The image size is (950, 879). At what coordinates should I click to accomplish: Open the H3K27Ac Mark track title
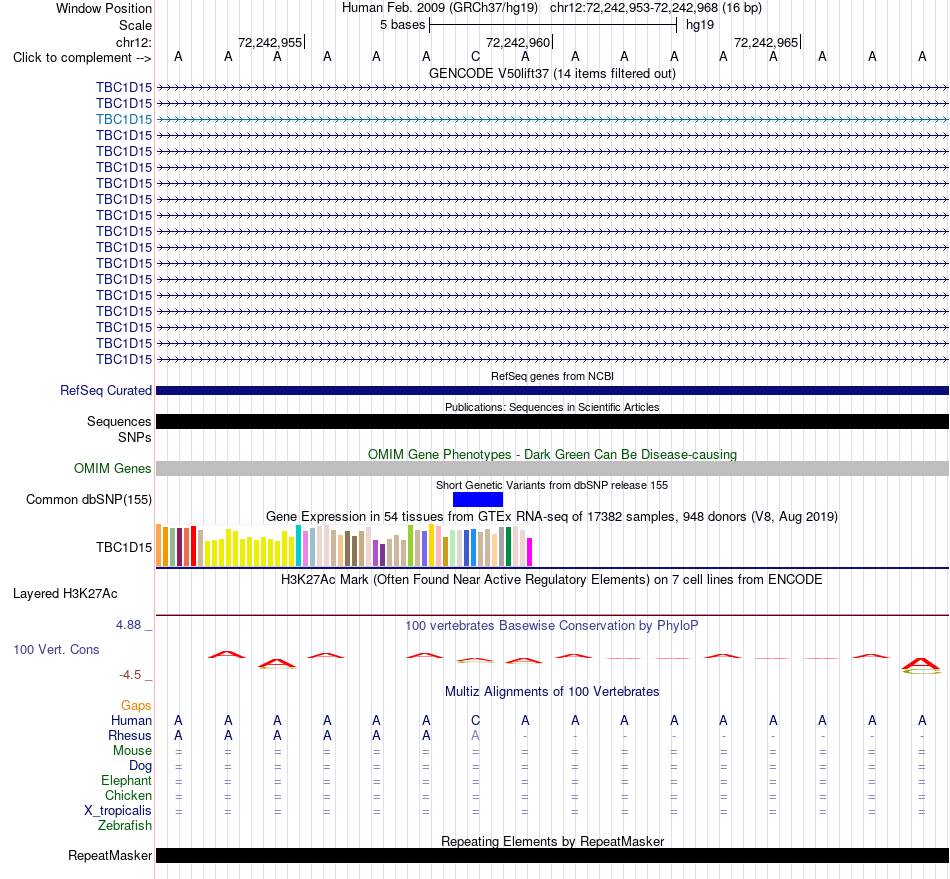coord(552,580)
